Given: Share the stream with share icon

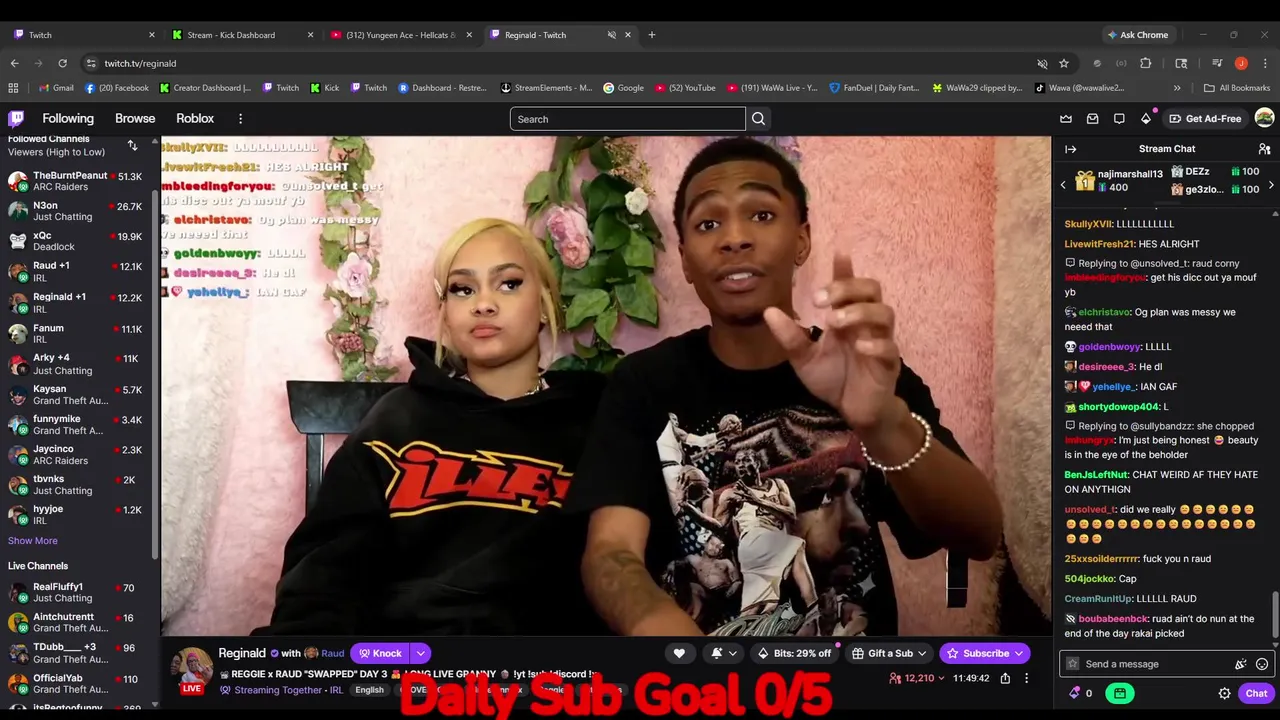Looking at the screenshot, I should tap(1005, 678).
